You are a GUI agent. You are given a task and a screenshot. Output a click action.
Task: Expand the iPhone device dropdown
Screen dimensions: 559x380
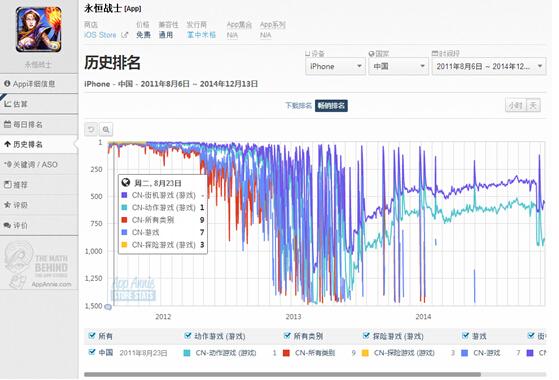pyautogui.click(x=335, y=66)
